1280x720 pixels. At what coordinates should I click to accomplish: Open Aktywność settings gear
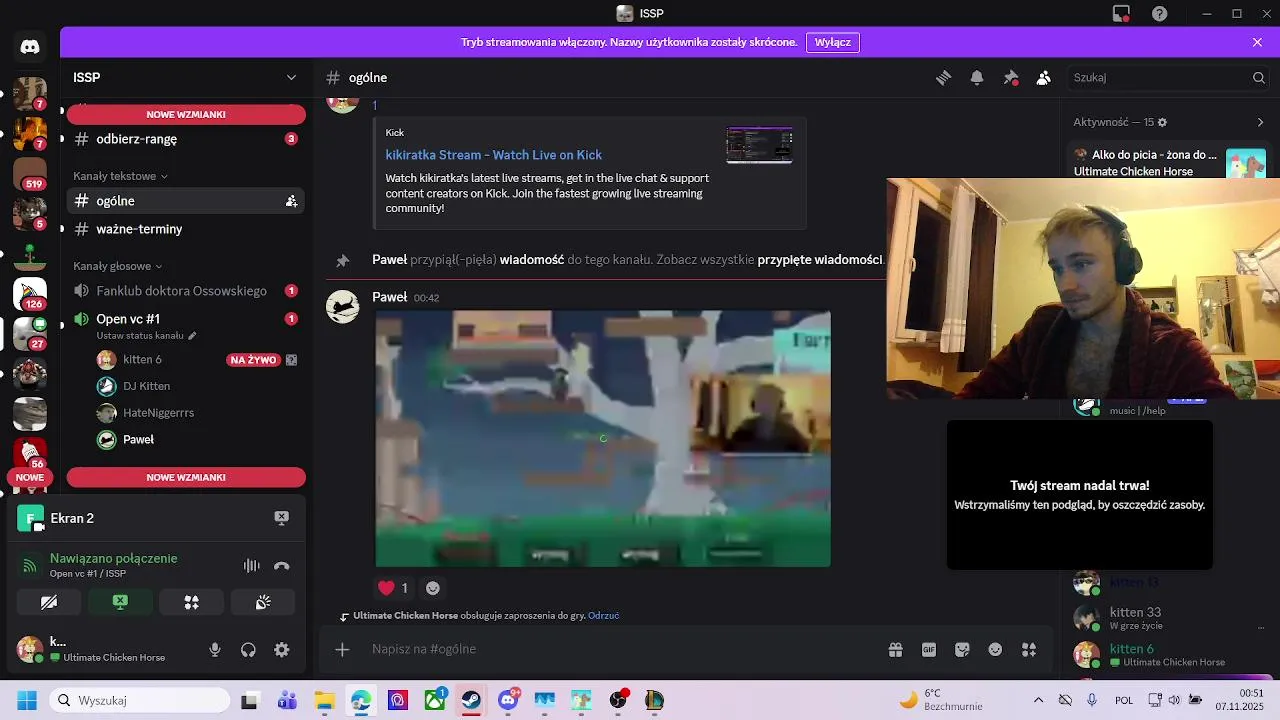click(x=1162, y=122)
